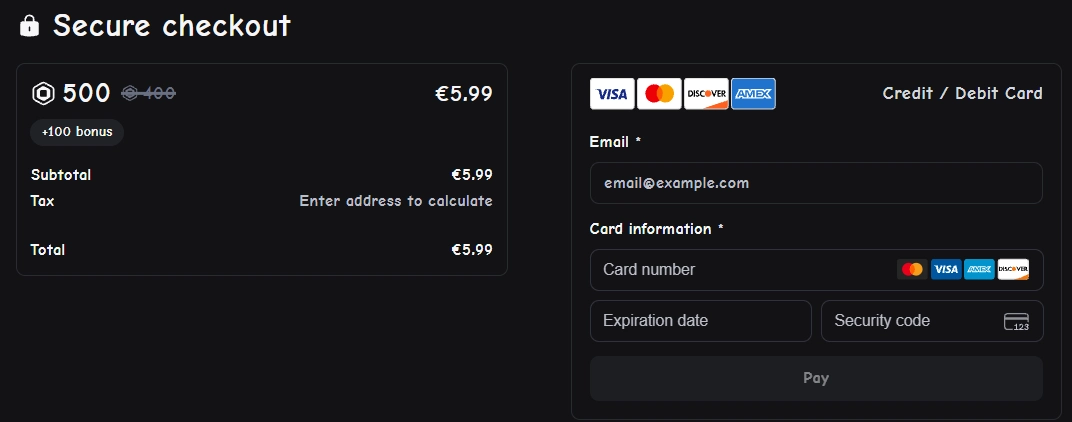Click the Robux hexagon icon next to 500
1072x422 pixels.
(x=43, y=94)
